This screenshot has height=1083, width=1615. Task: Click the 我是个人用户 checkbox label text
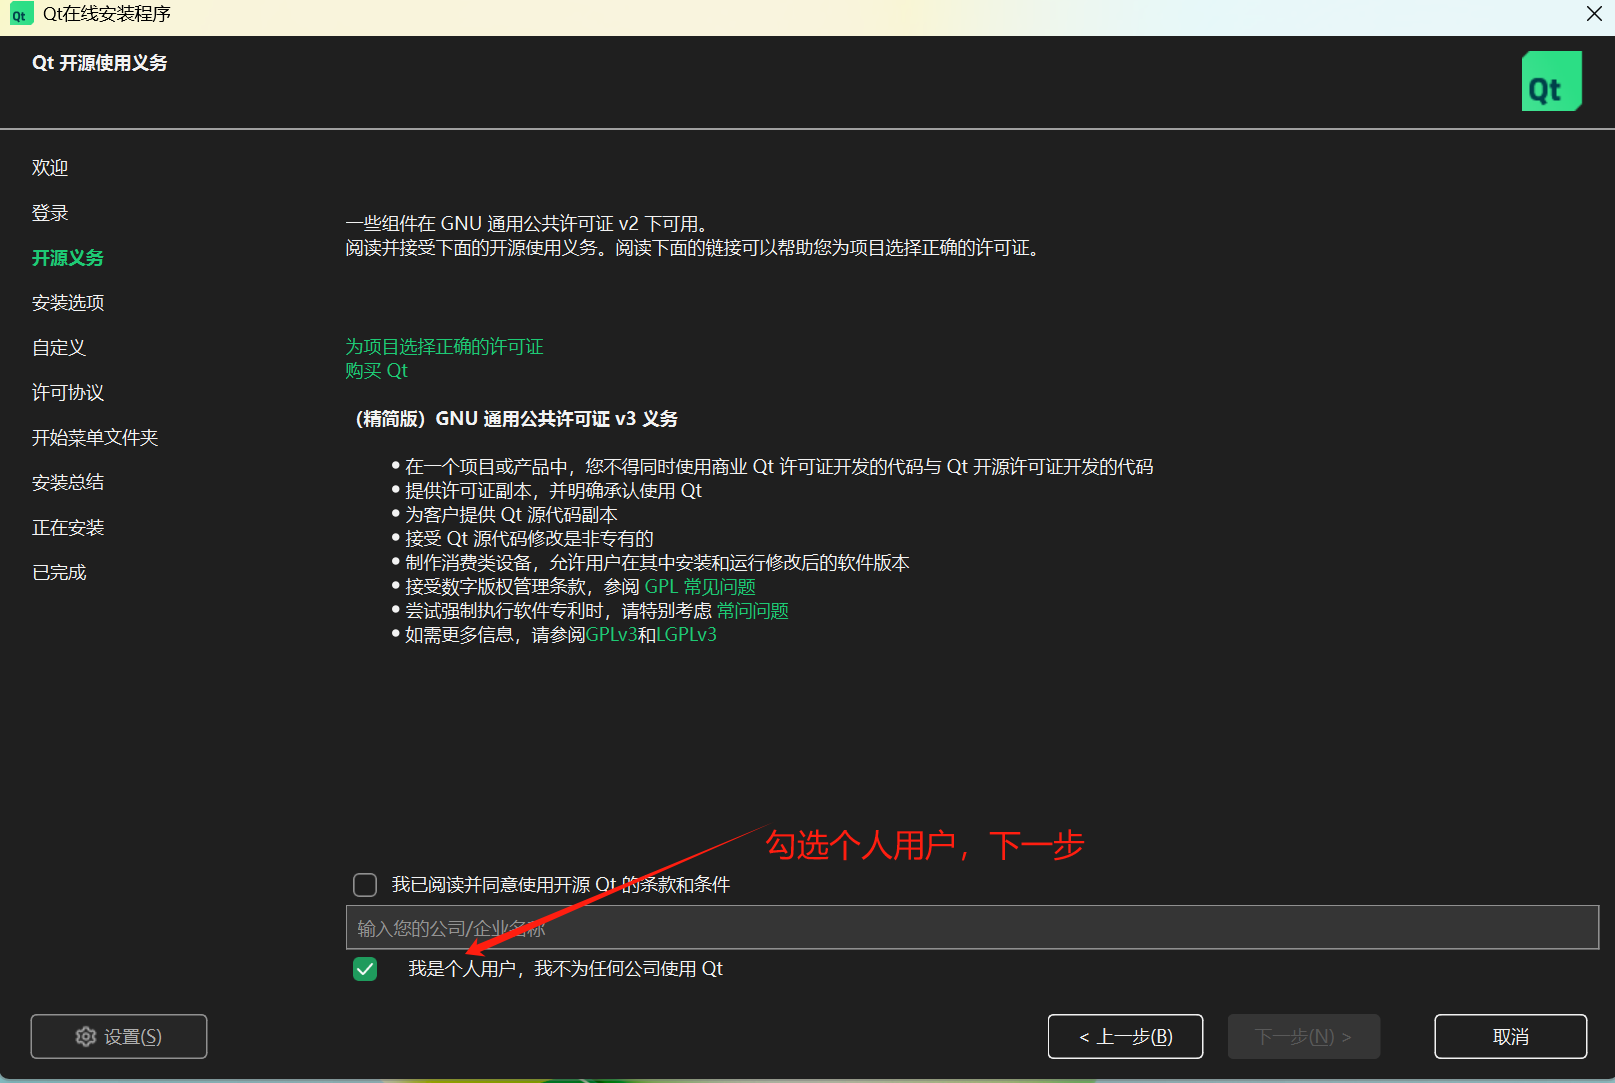tap(565, 969)
